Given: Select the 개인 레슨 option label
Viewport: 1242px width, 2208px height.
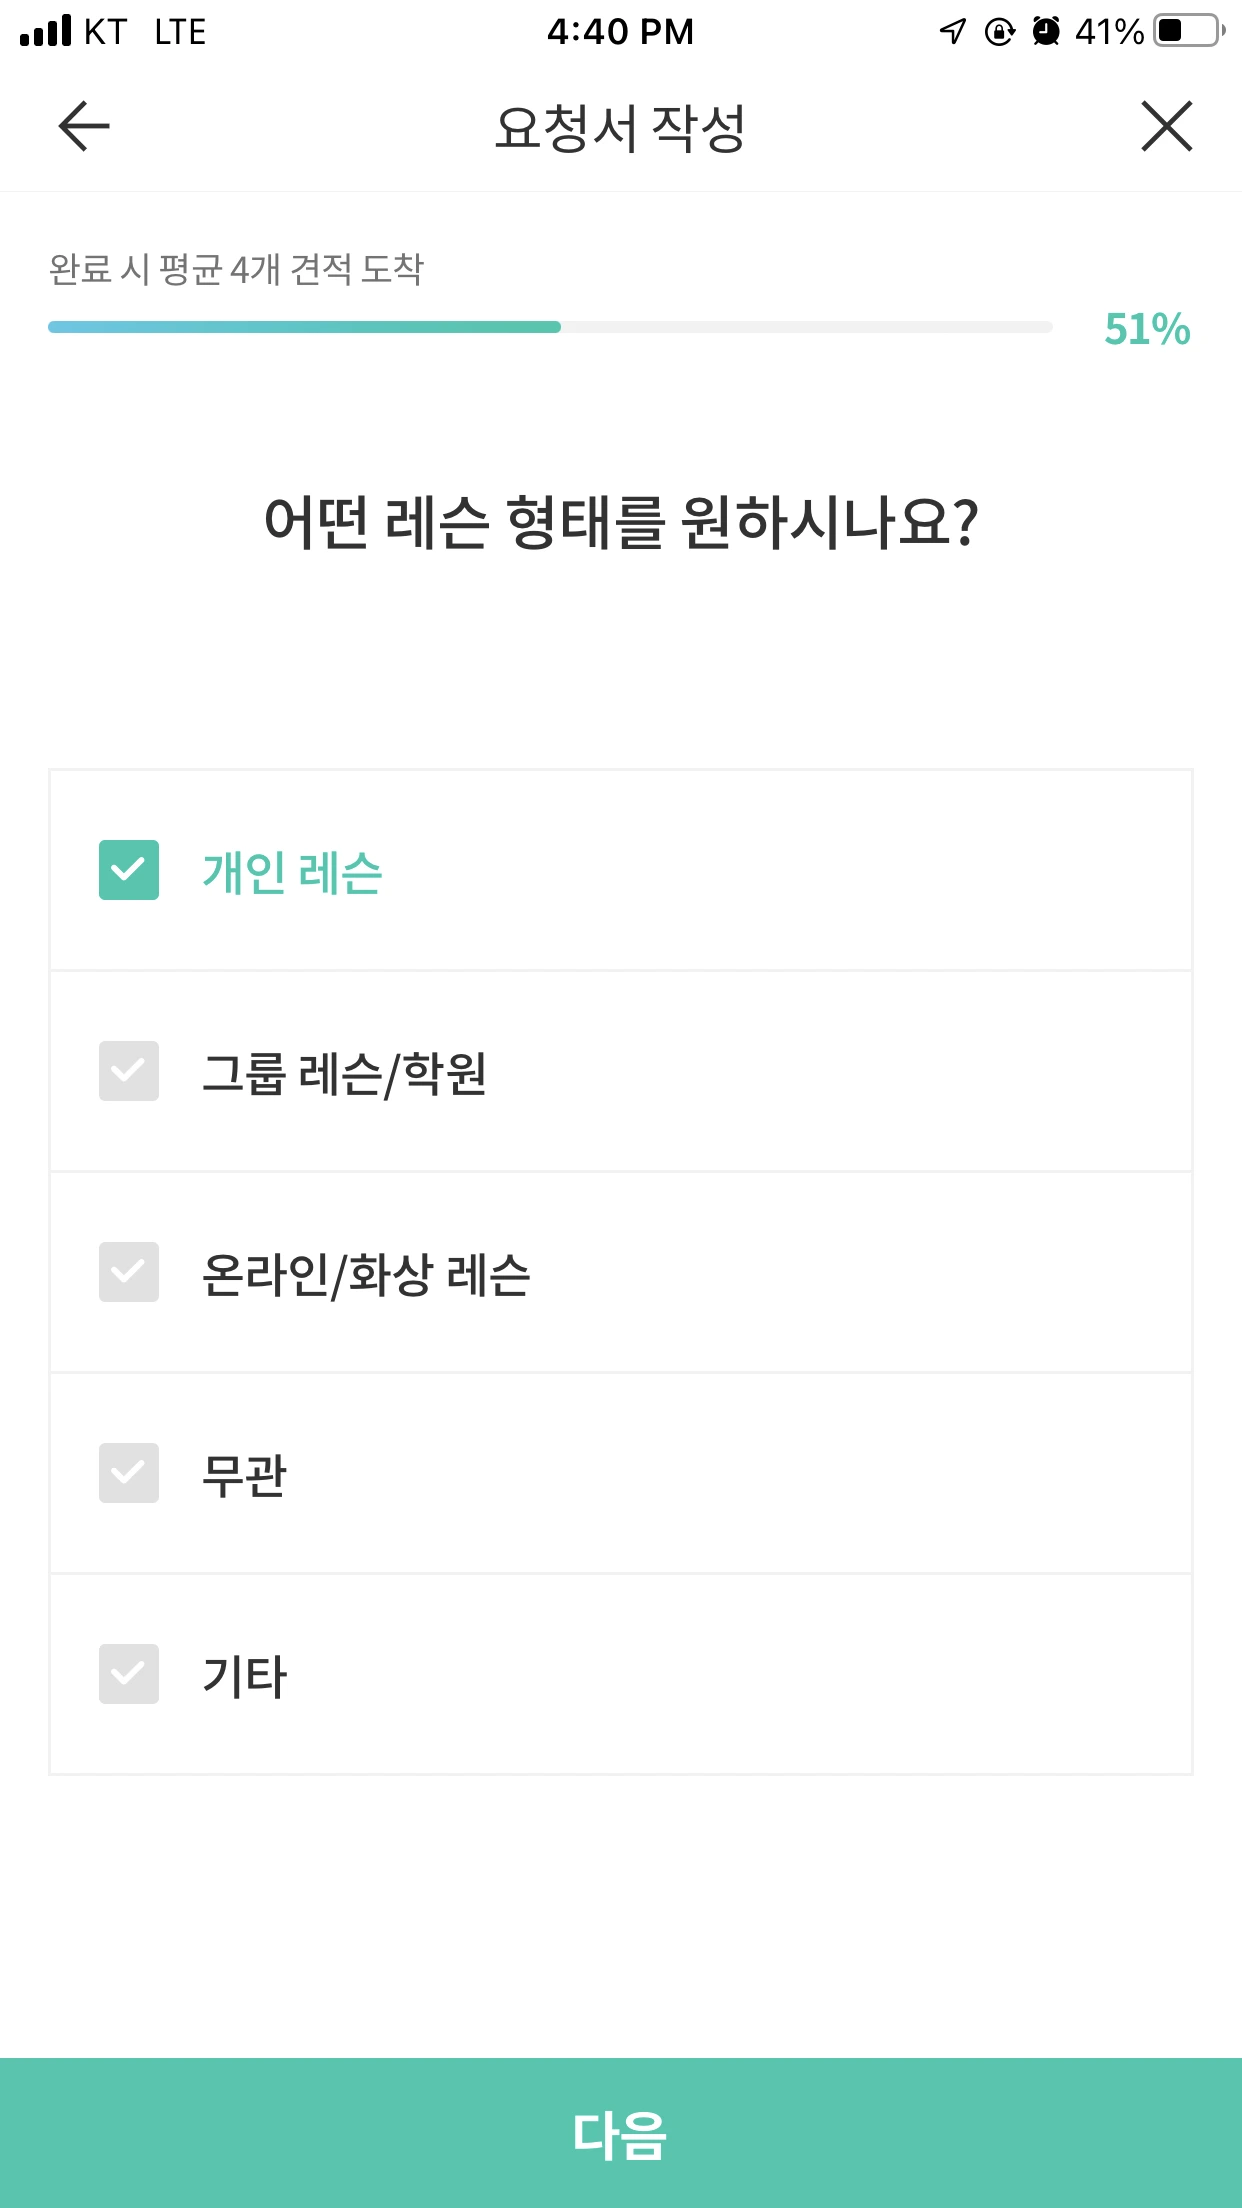Looking at the screenshot, I should coord(293,872).
